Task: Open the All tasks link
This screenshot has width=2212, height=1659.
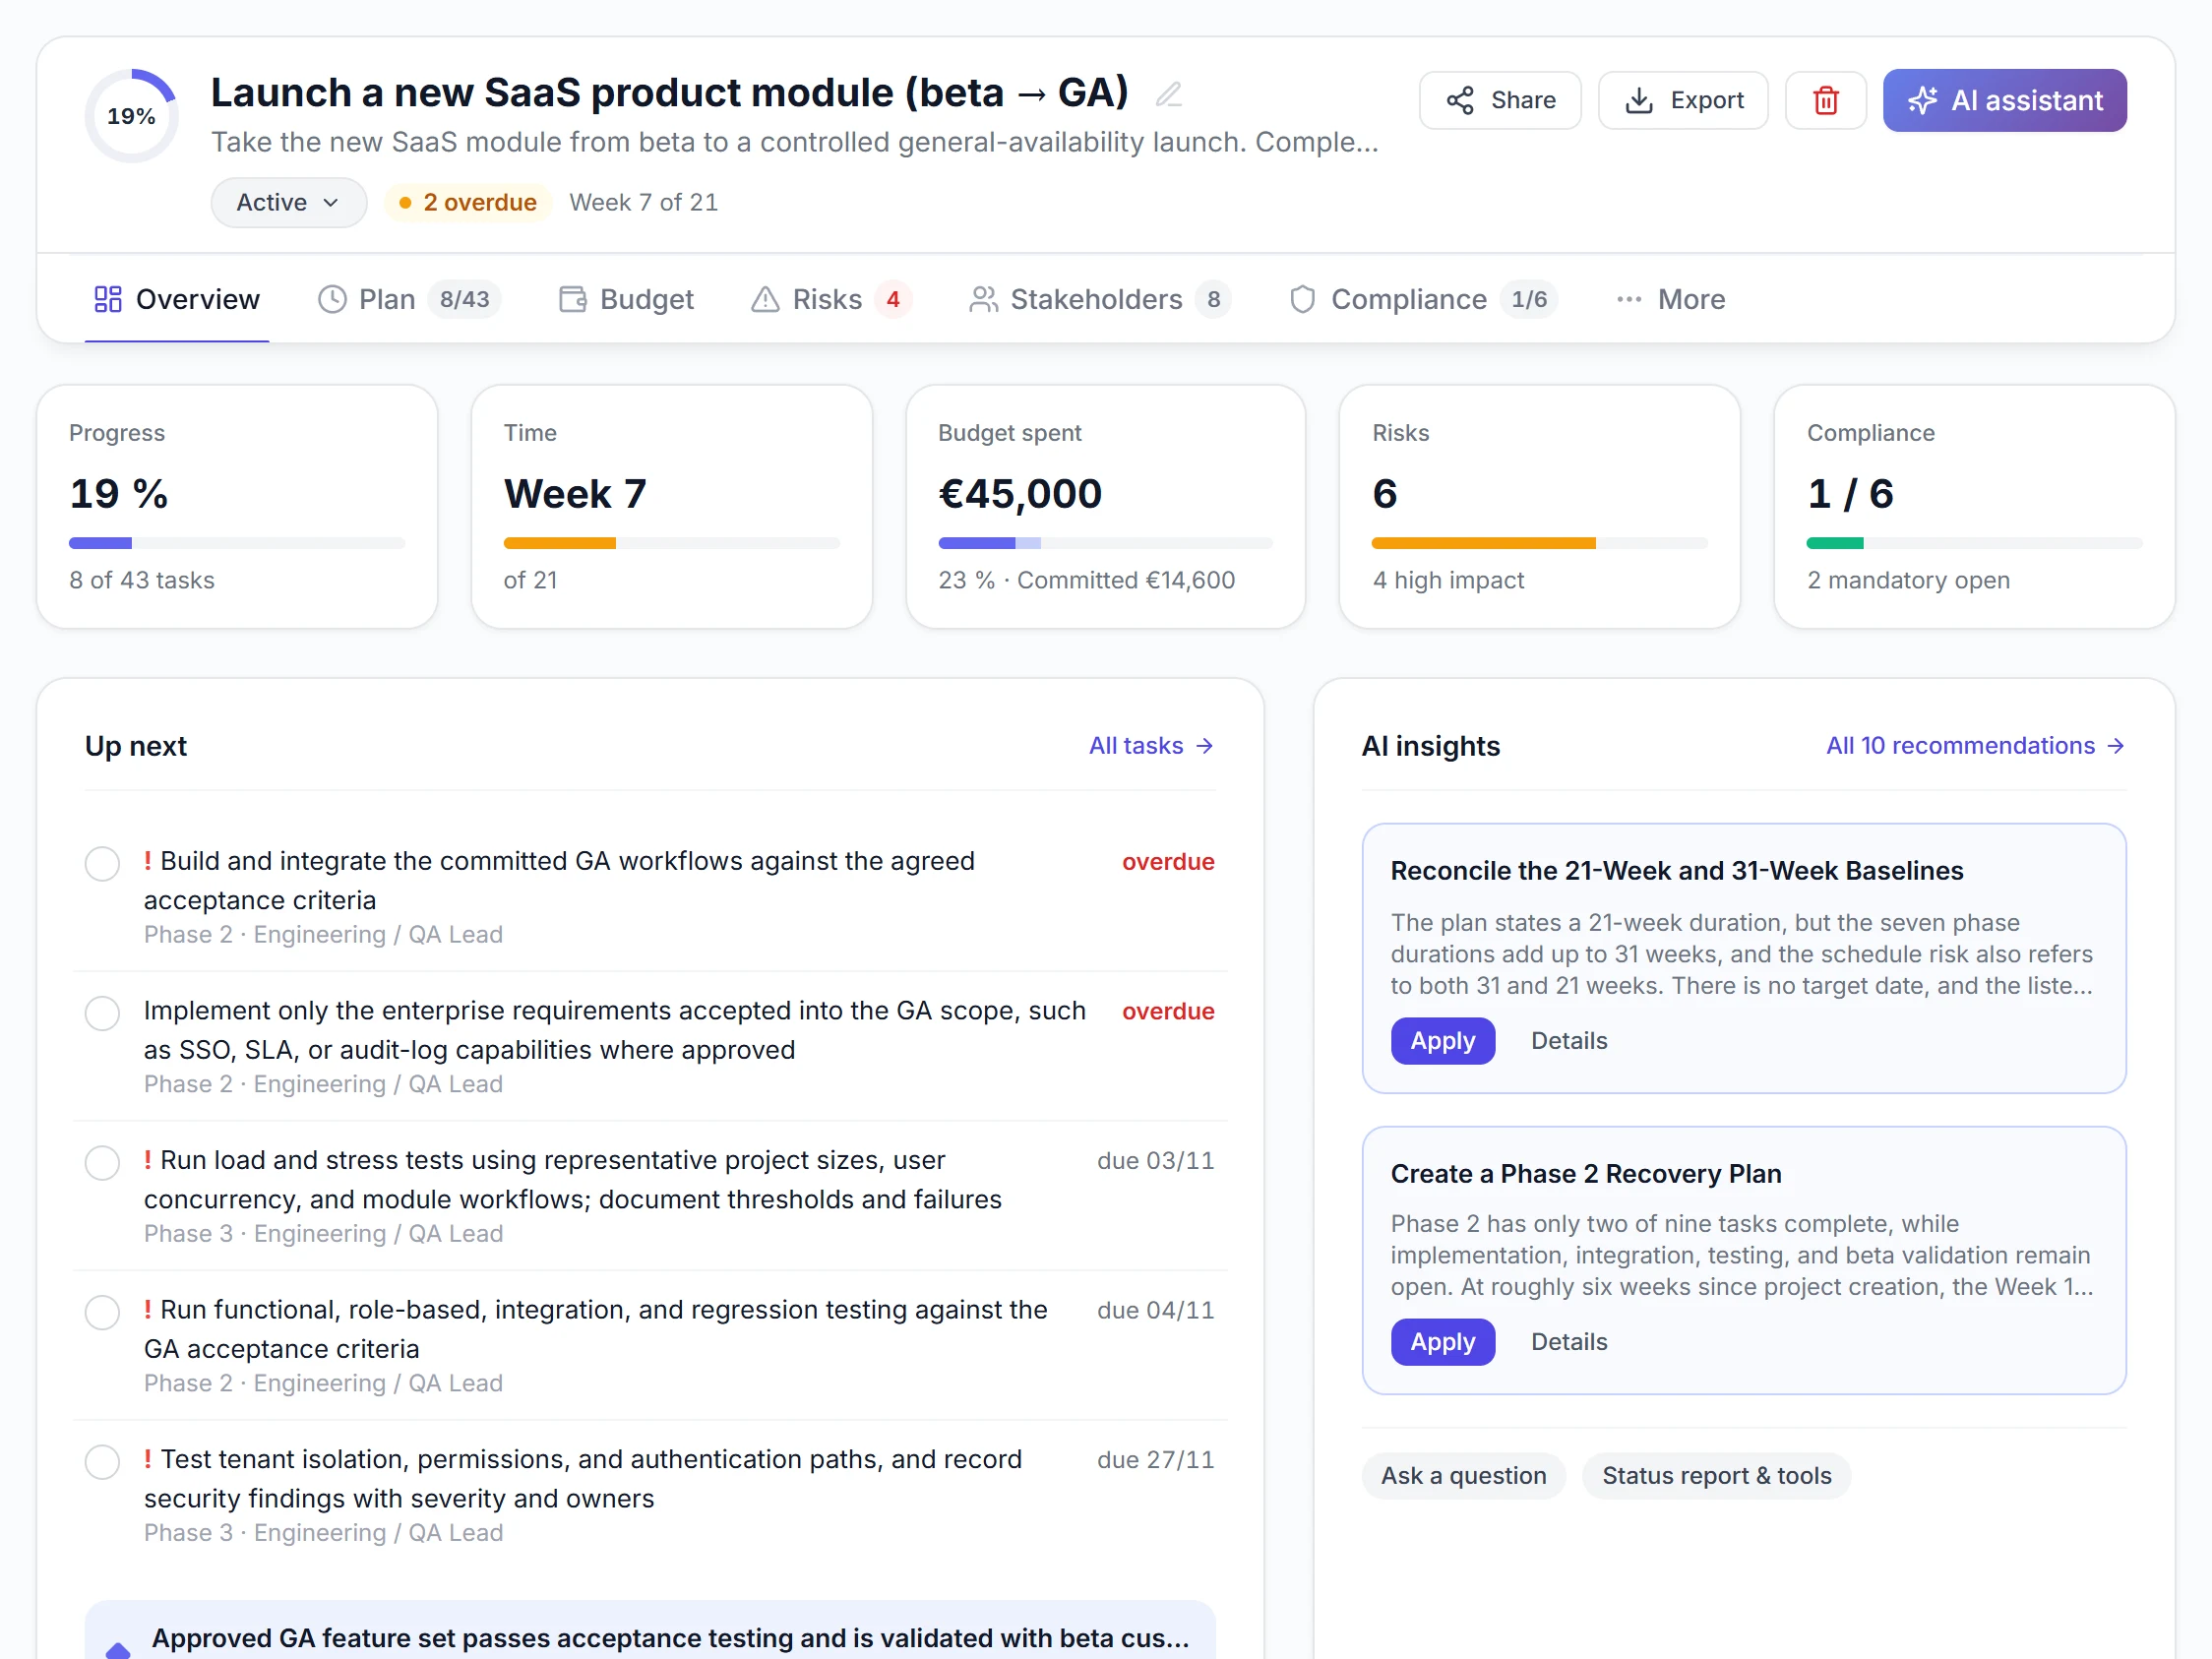Action: [1151, 745]
